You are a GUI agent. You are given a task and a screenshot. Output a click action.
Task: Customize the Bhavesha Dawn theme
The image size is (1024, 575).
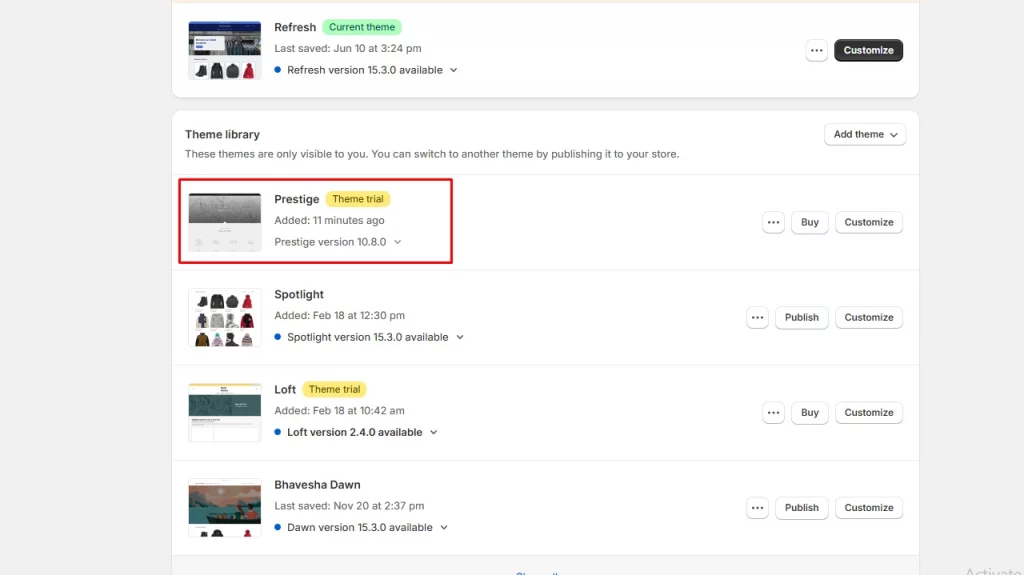869,508
